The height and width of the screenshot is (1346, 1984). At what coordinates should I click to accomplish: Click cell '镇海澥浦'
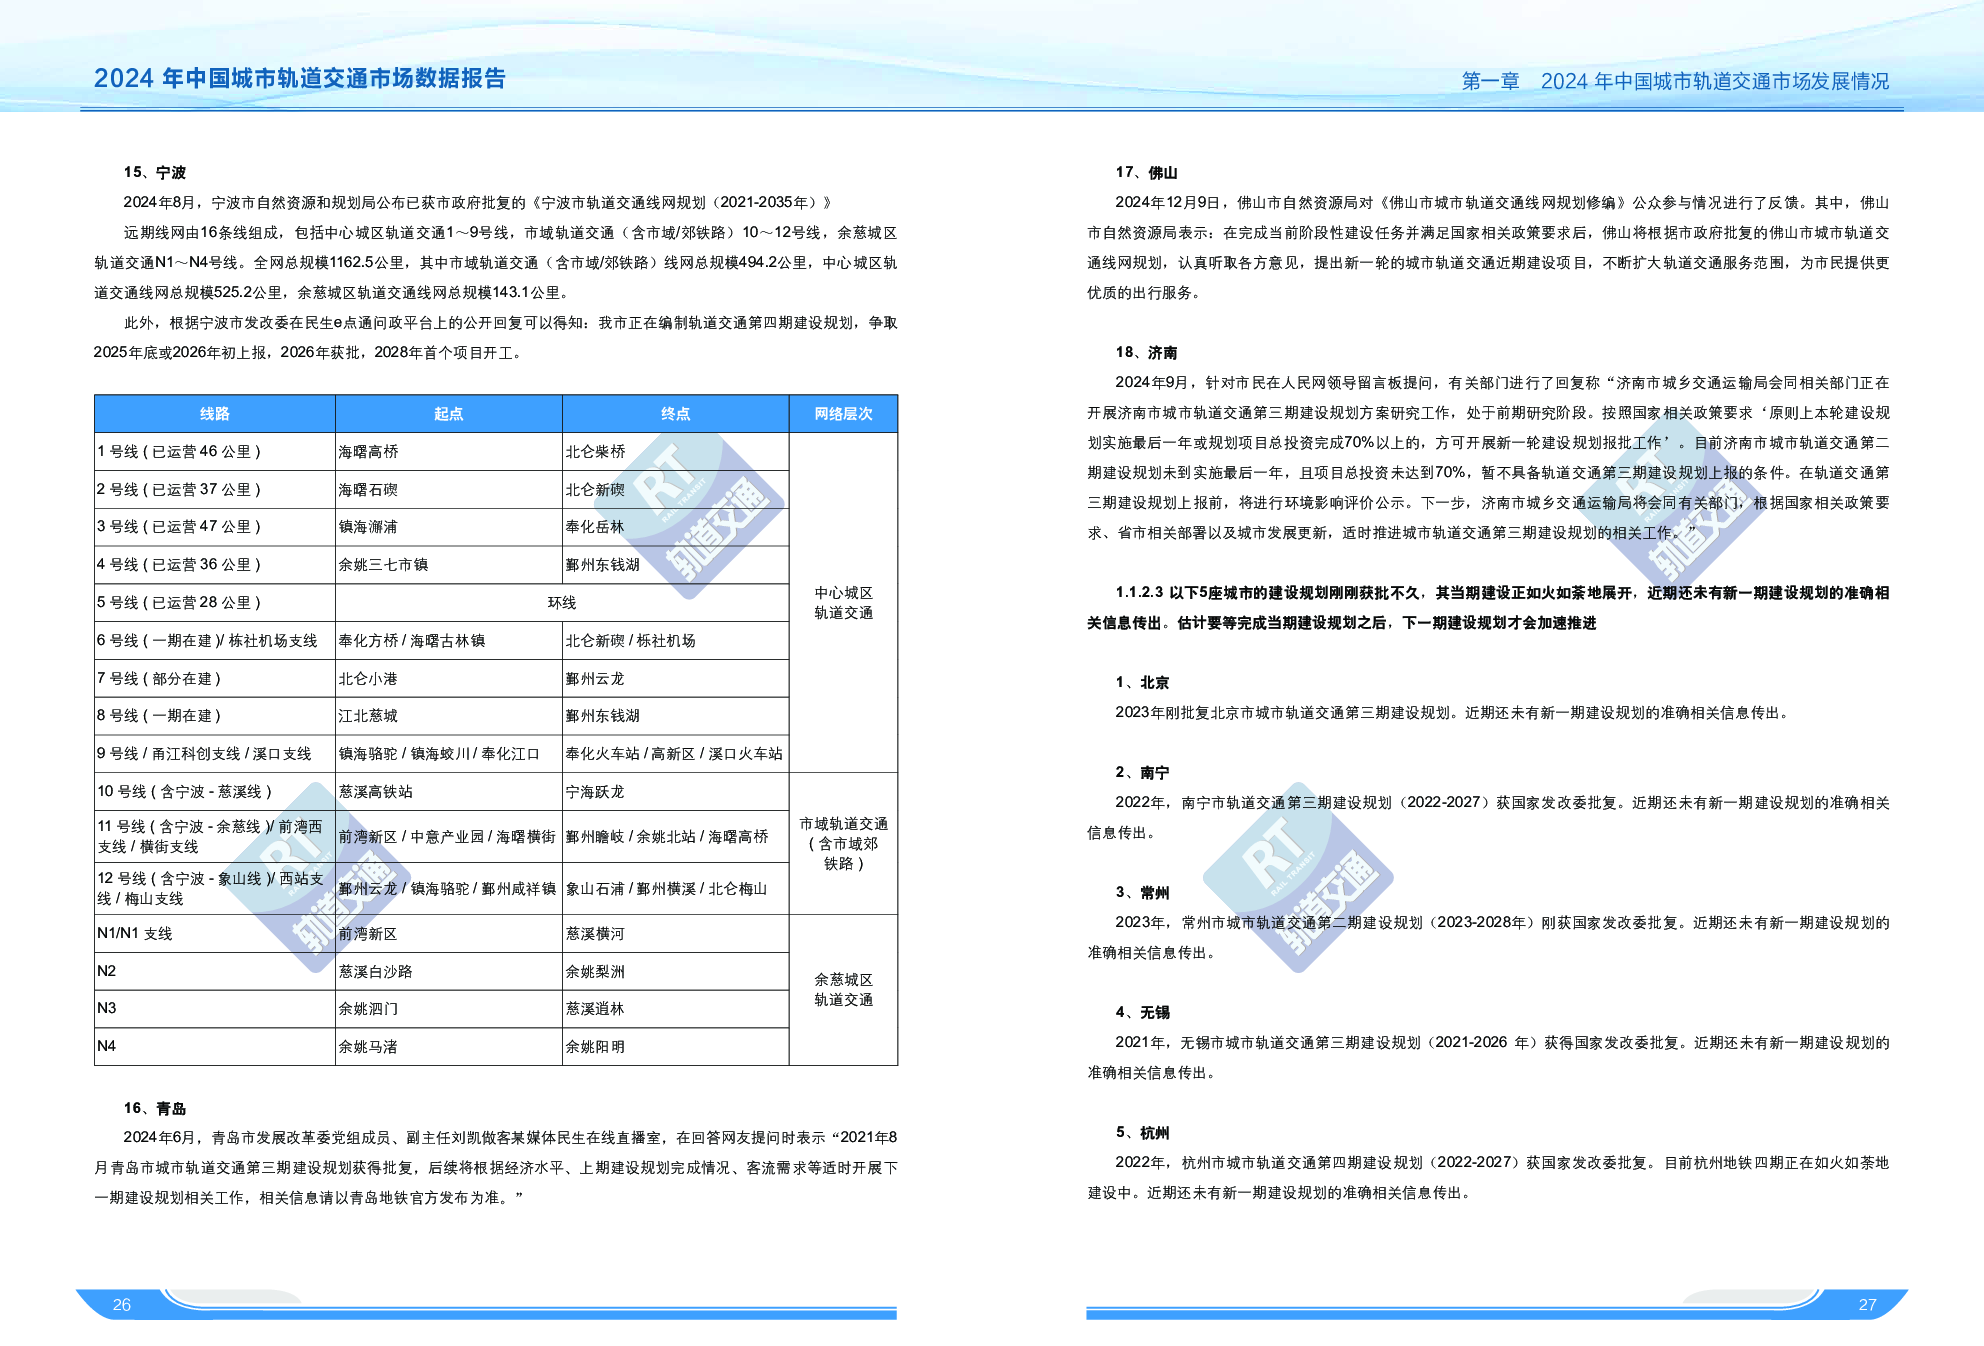[x=448, y=527]
